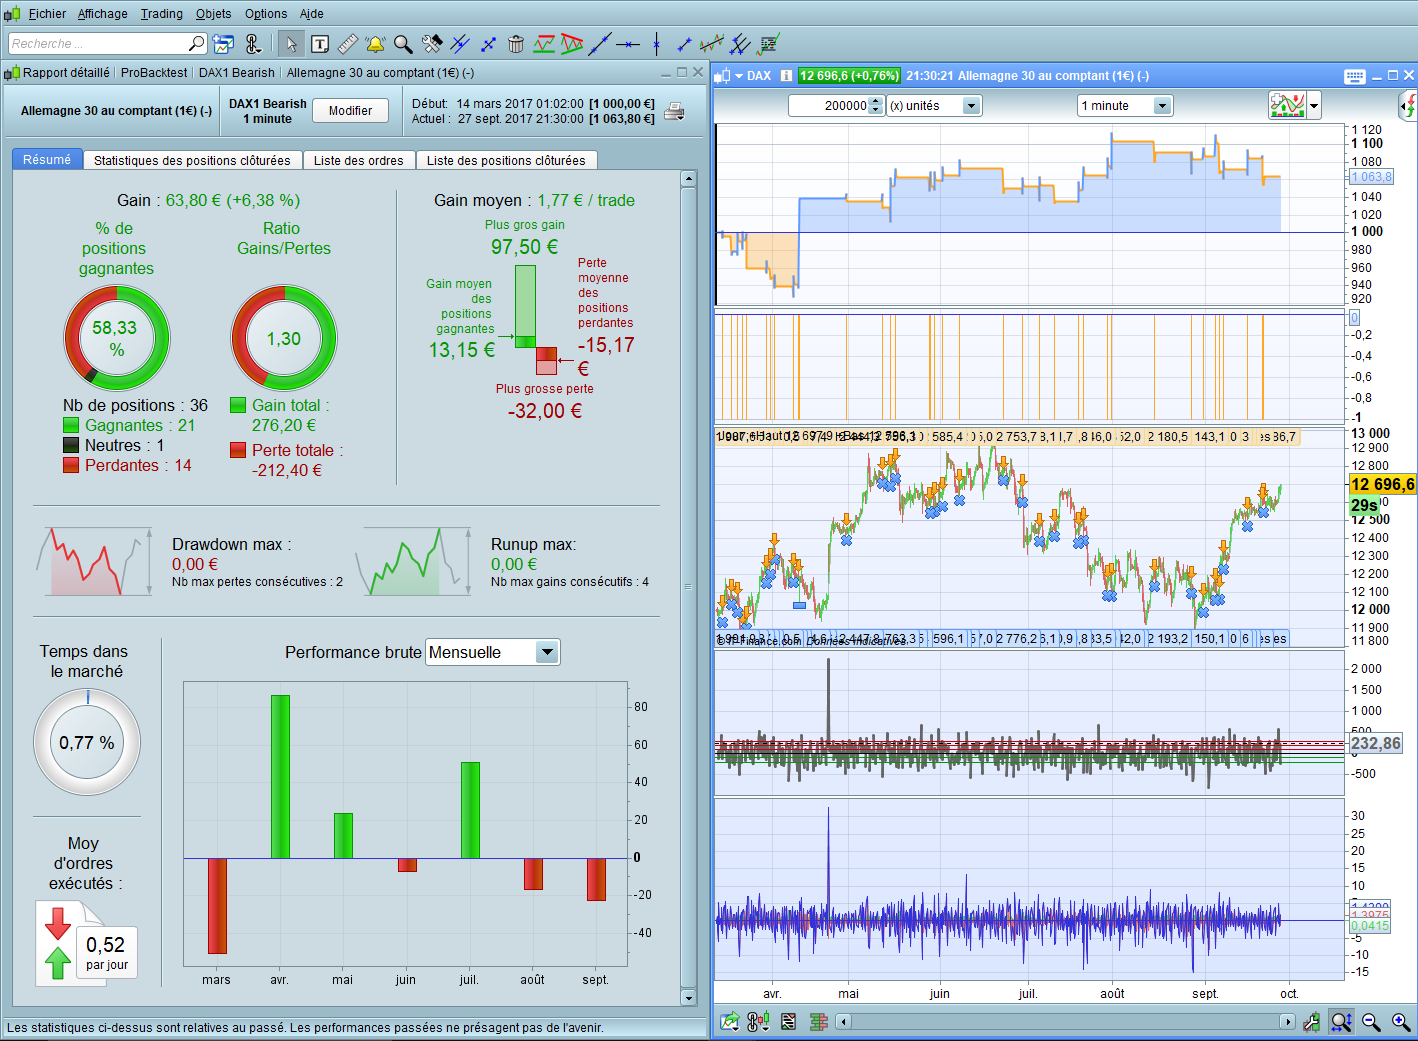Expand the indicator icon dropdown arrow
Screen dimensions: 1418x1041
pyautogui.click(x=1314, y=105)
